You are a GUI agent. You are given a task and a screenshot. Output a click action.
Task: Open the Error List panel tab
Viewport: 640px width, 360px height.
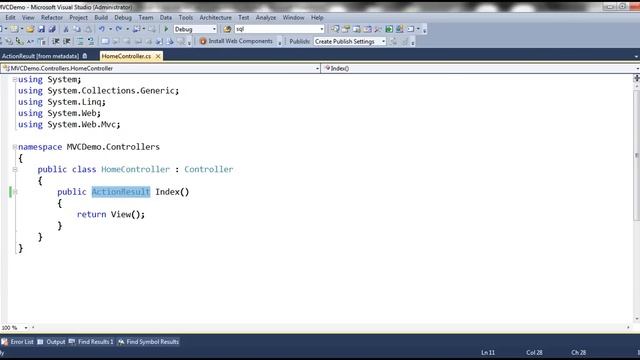coord(18,342)
